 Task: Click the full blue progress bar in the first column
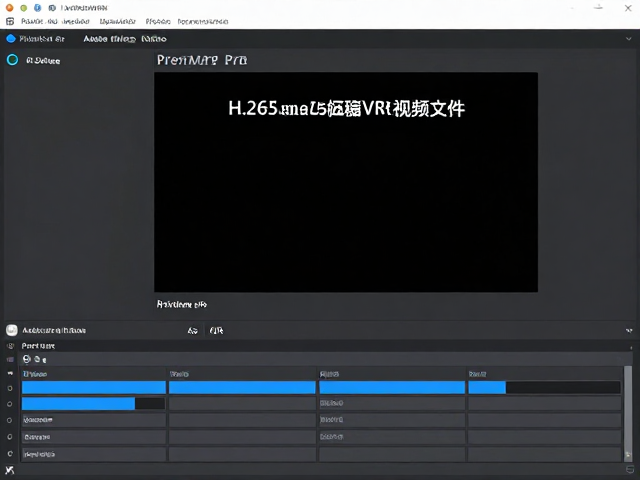click(94, 387)
